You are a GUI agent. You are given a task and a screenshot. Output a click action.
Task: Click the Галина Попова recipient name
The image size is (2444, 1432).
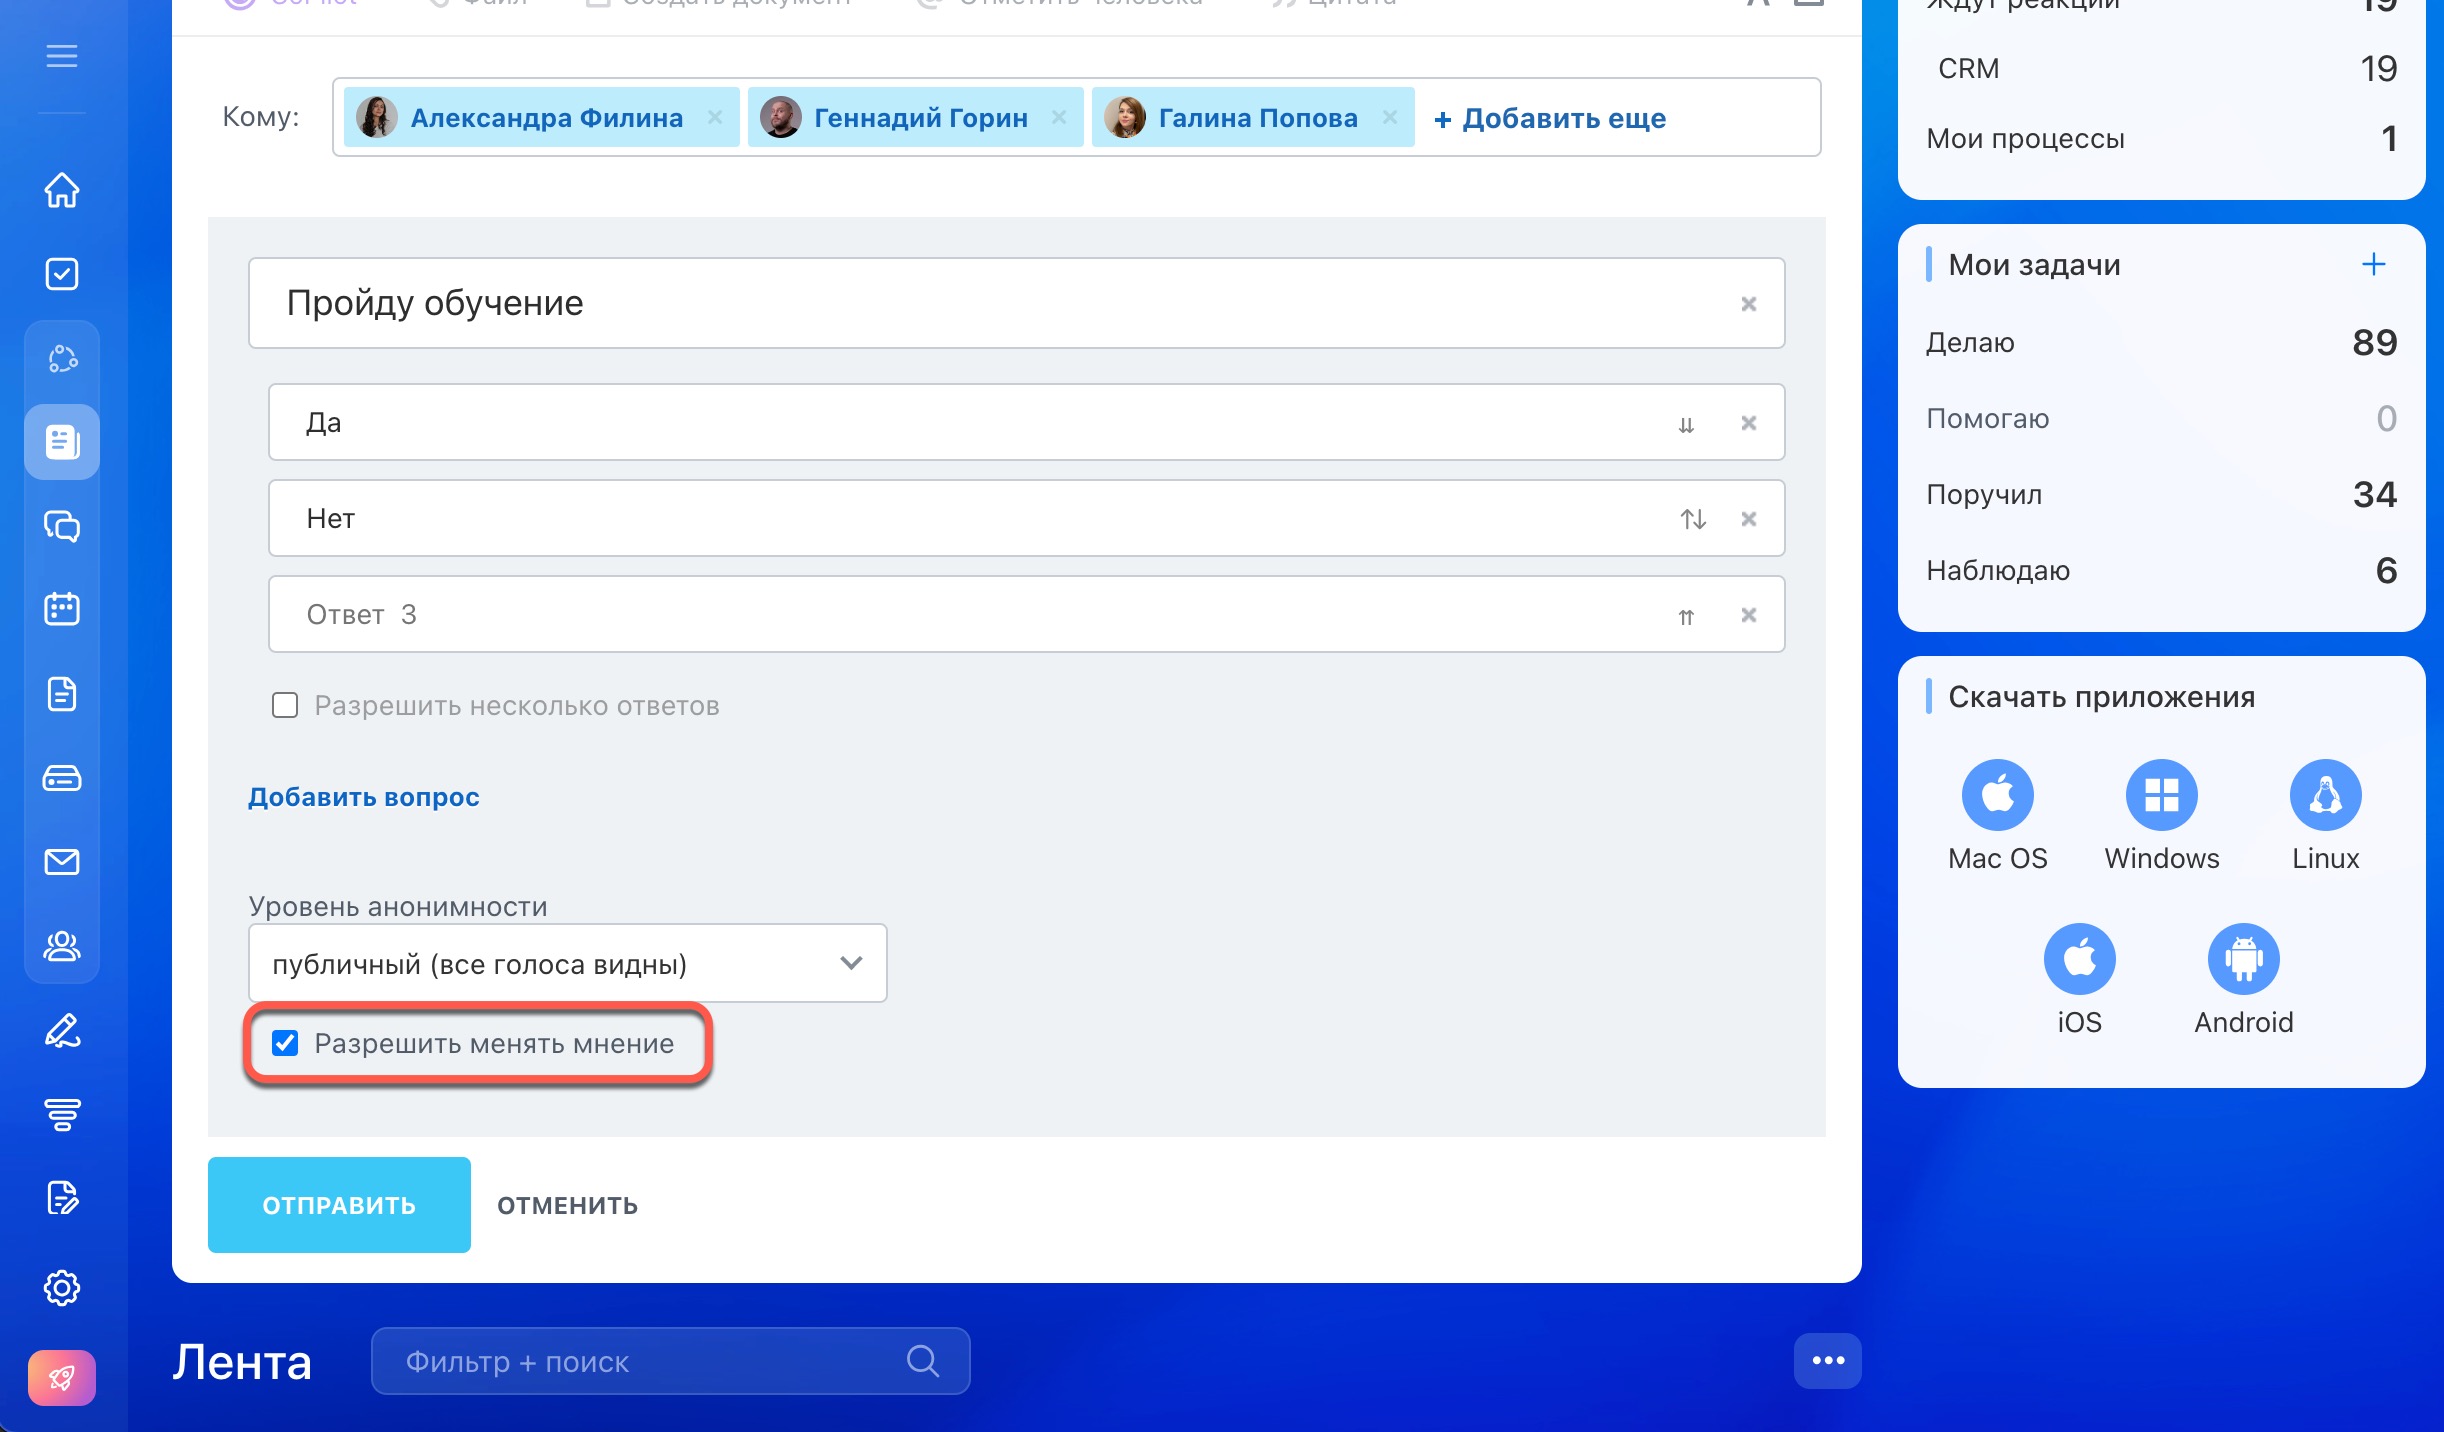[1258, 118]
